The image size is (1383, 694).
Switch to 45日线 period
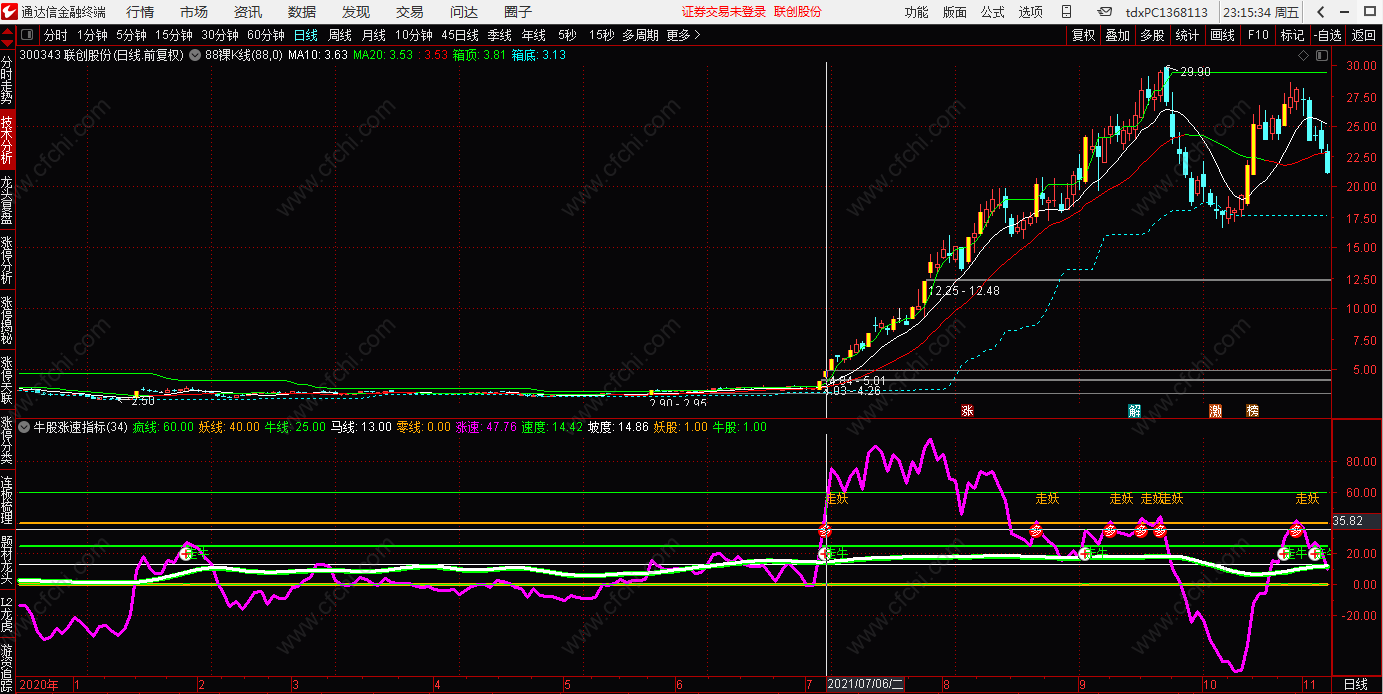point(460,35)
